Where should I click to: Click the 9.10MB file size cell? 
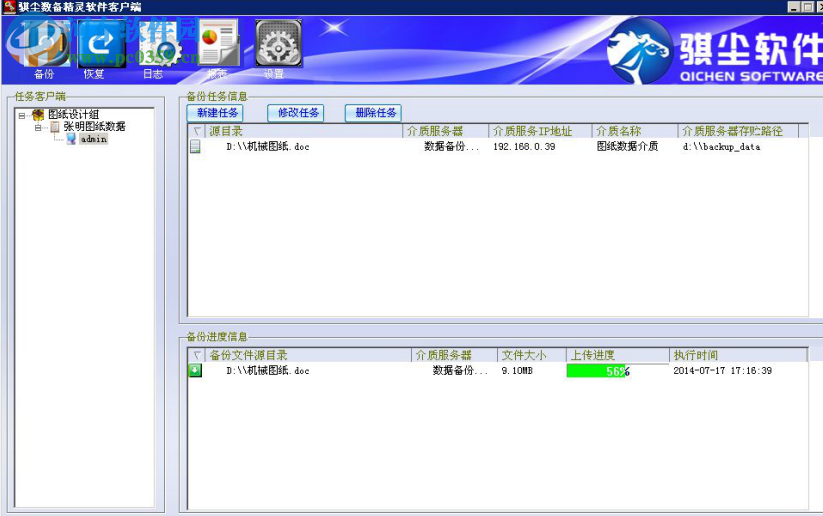pyautogui.click(x=517, y=371)
